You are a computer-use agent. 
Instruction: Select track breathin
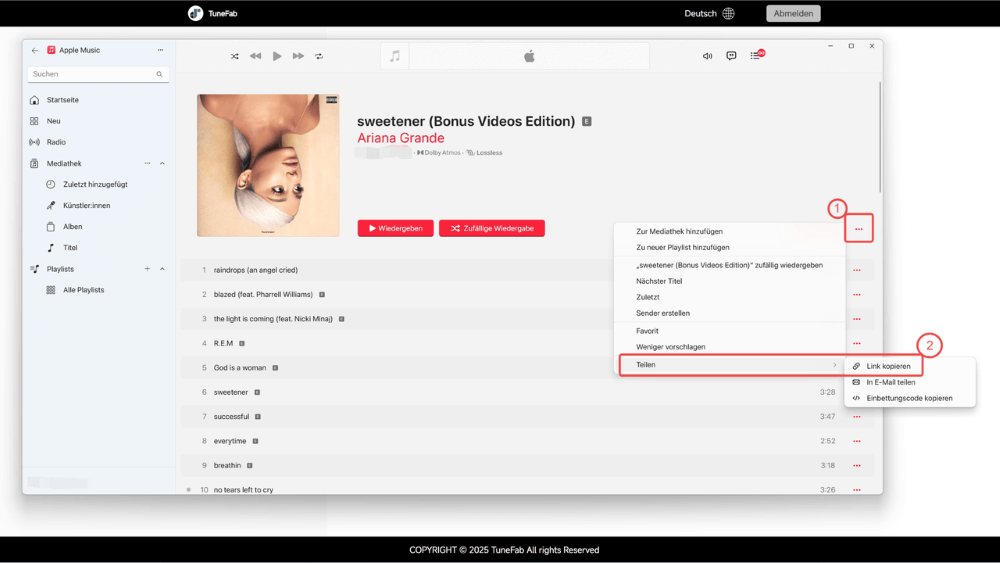227,465
